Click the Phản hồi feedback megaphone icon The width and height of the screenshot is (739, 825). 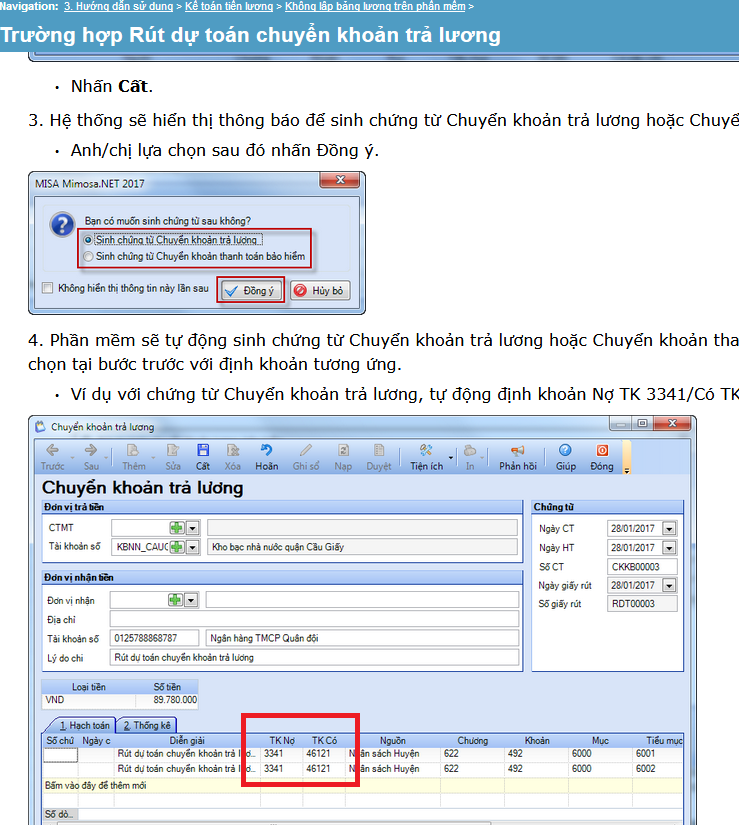[518, 450]
